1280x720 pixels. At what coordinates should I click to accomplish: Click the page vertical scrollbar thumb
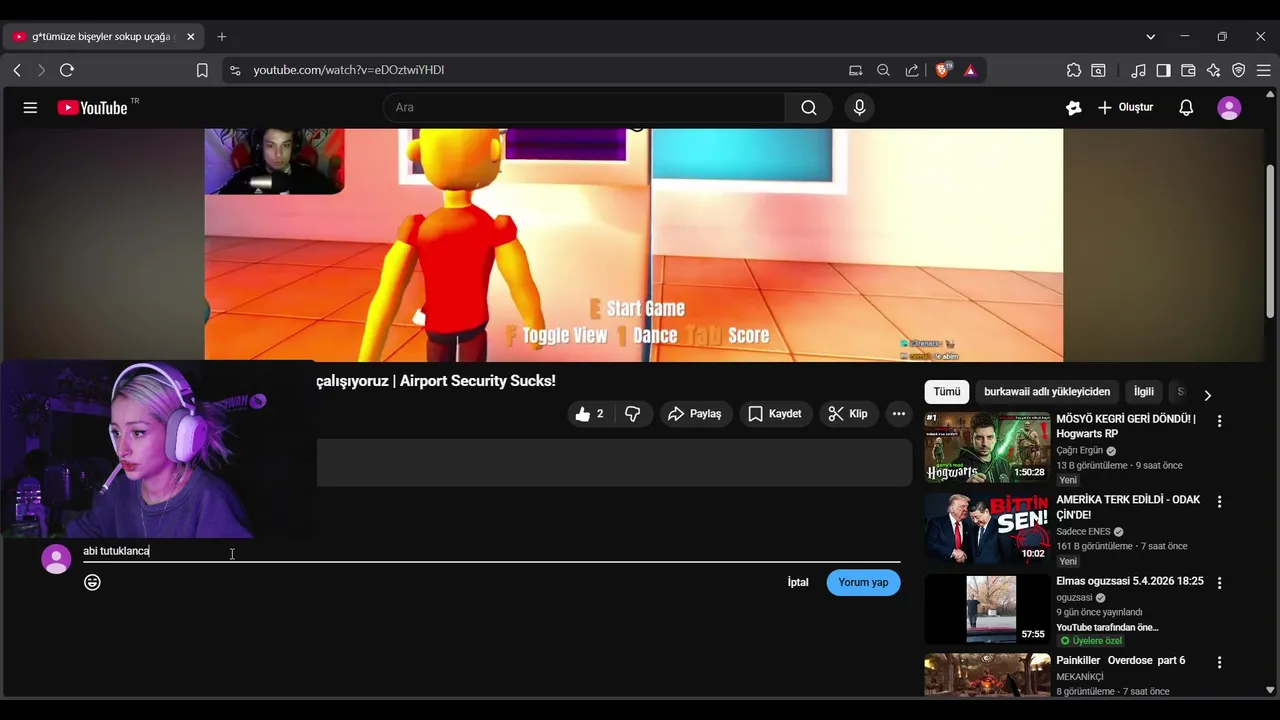tap(1270, 241)
